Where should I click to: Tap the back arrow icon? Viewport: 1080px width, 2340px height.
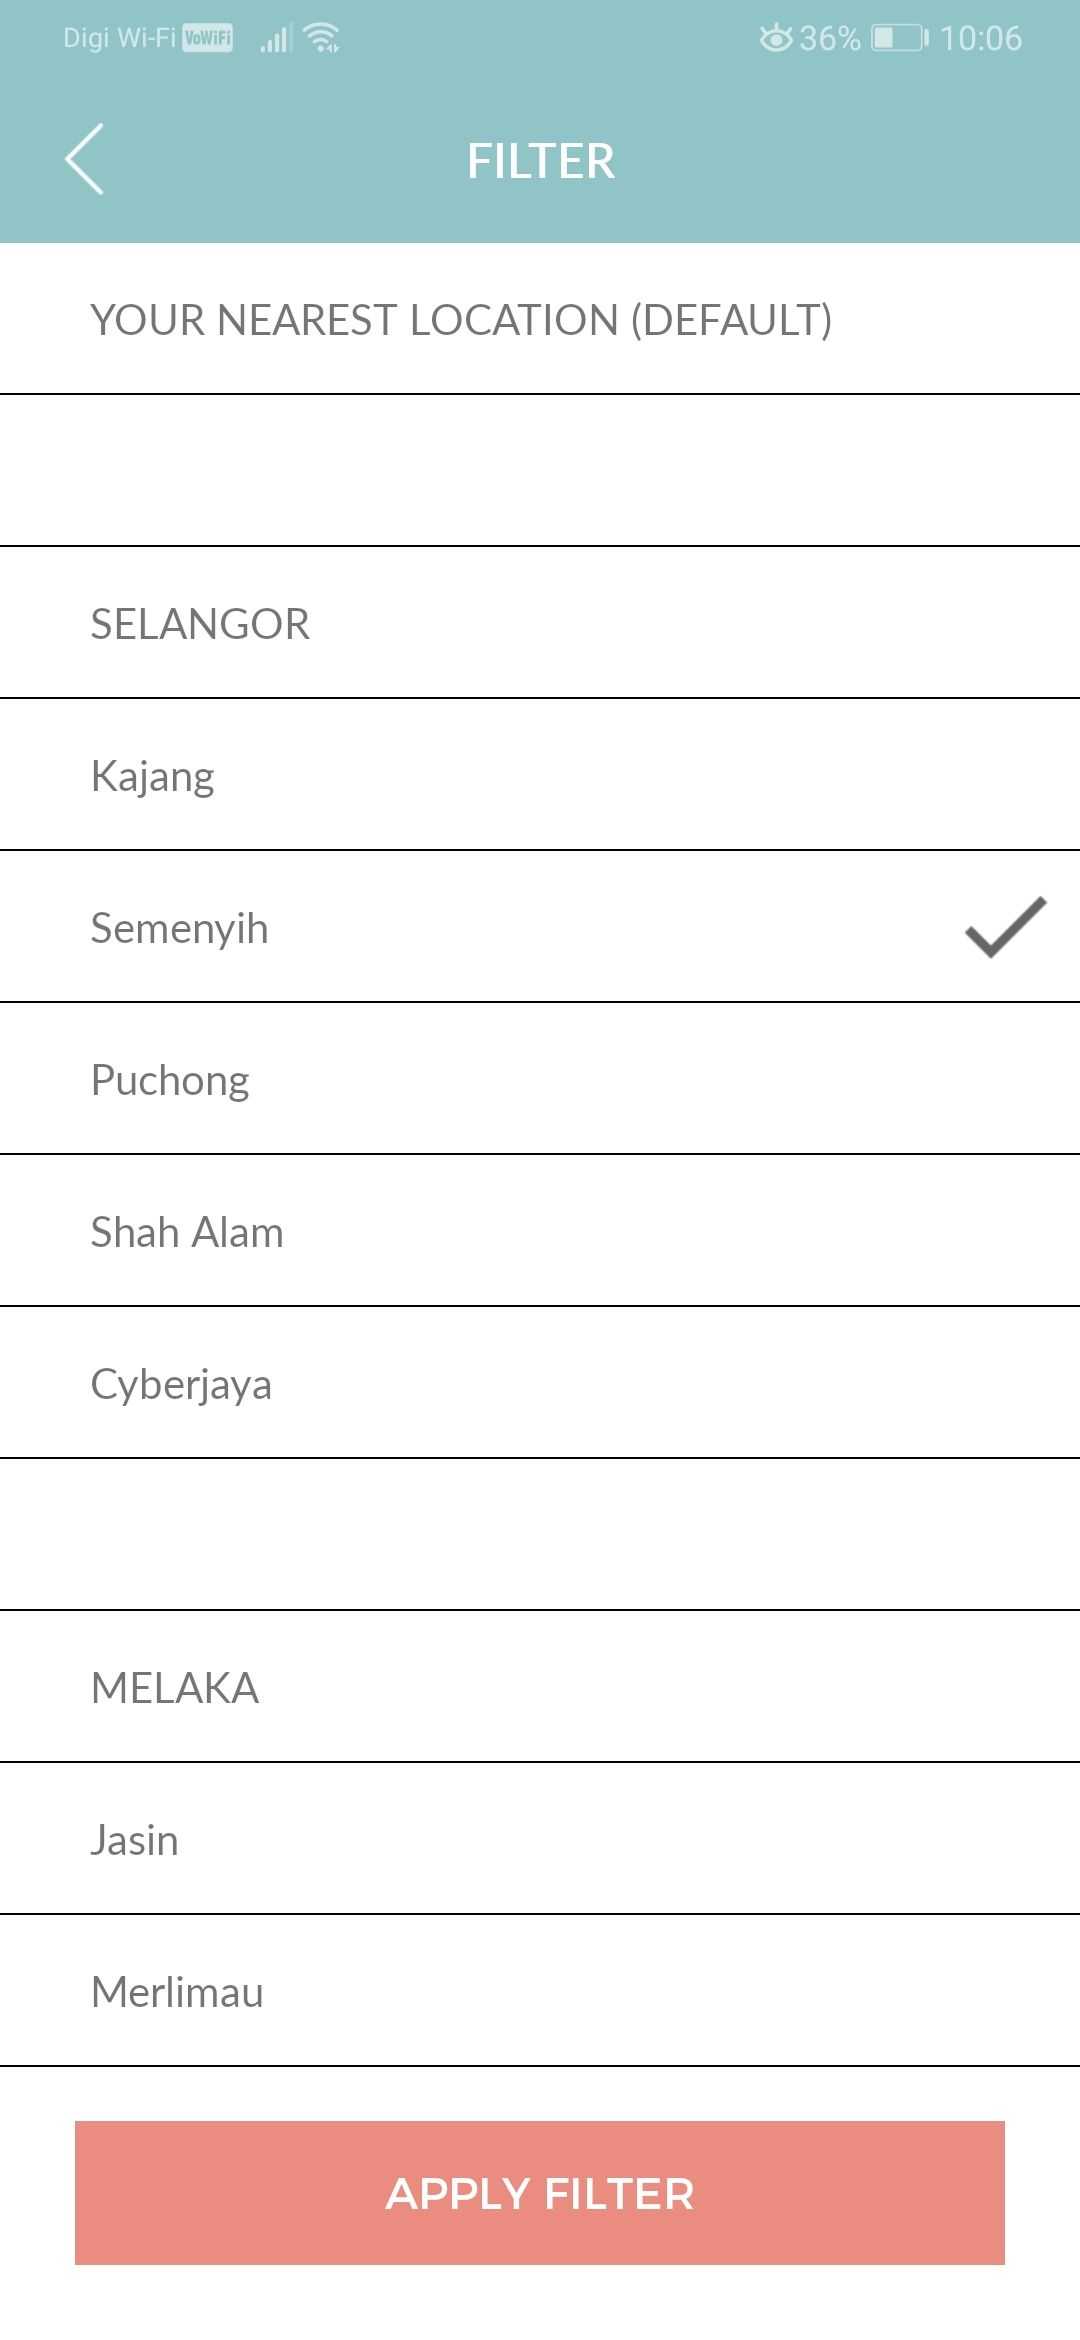85,160
